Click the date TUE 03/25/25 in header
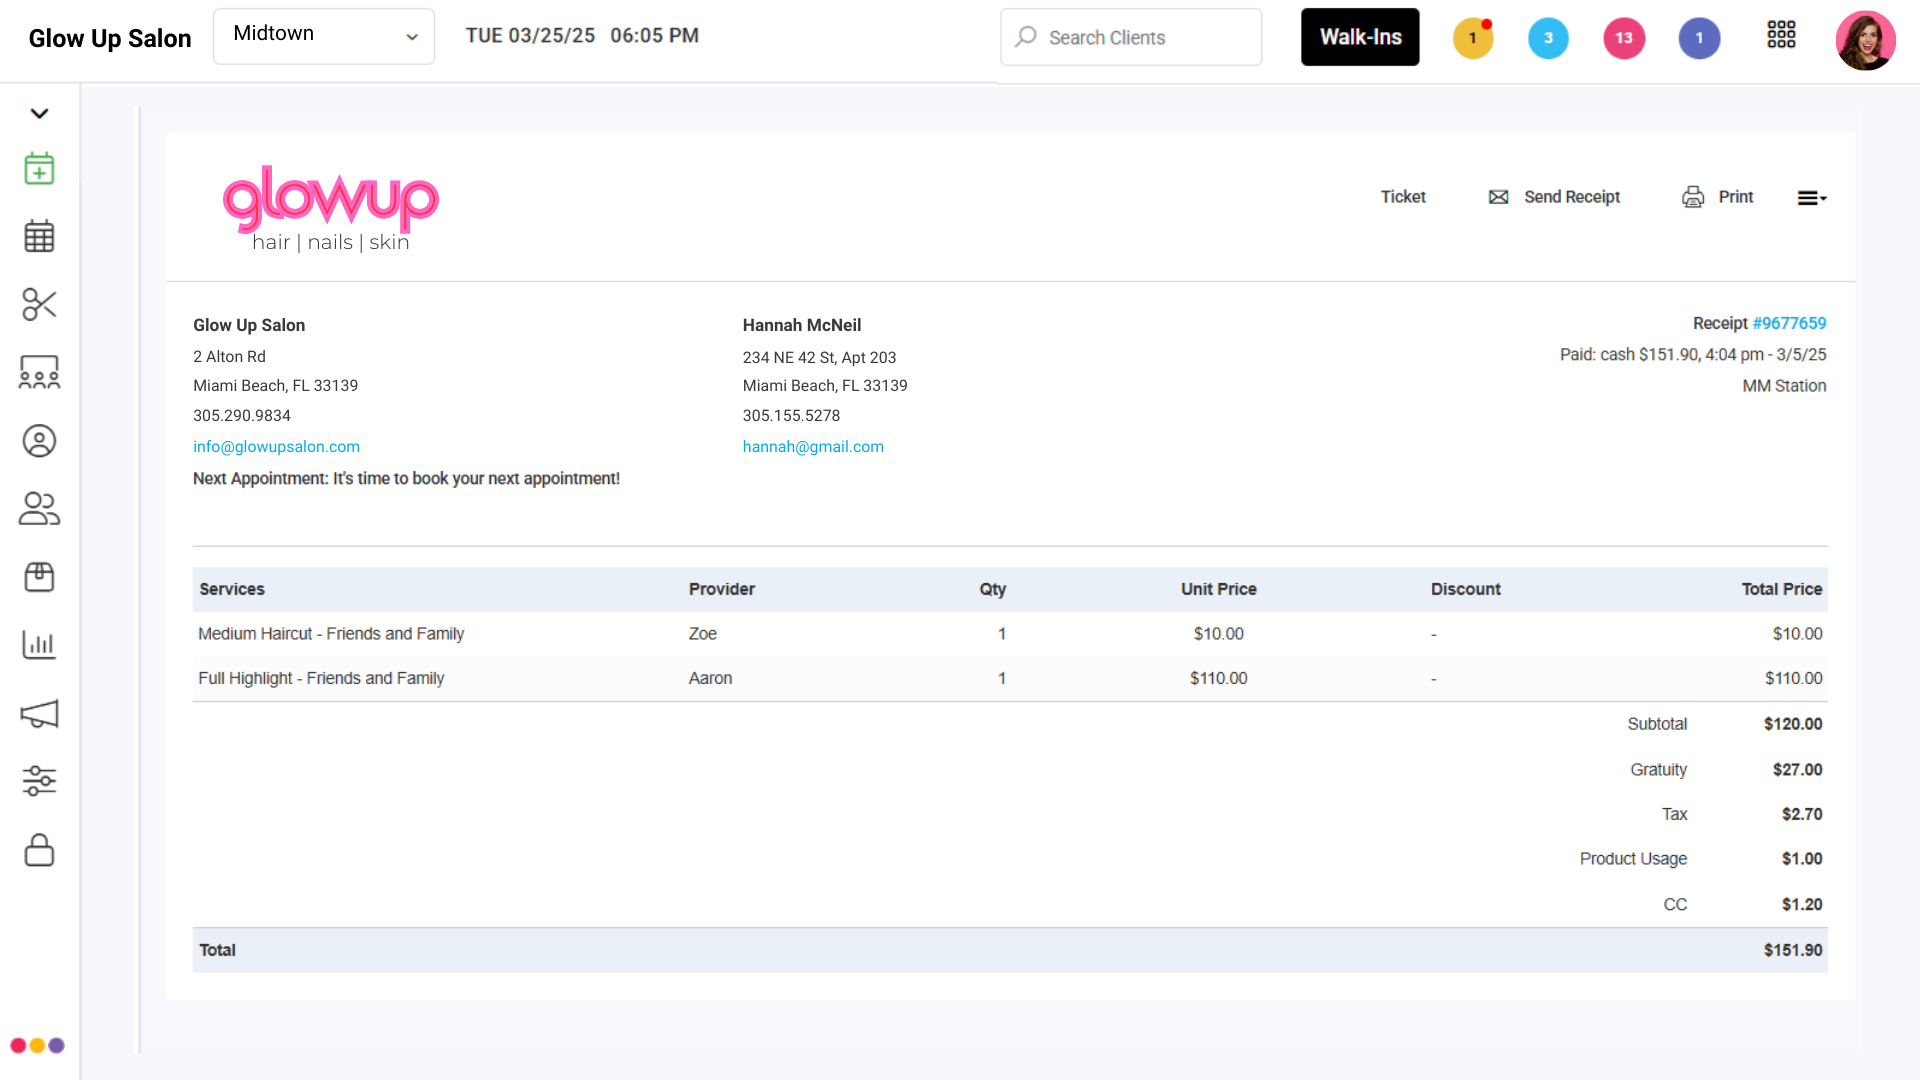The height and width of the screenshot is (1080, 1920). [530, 36]
